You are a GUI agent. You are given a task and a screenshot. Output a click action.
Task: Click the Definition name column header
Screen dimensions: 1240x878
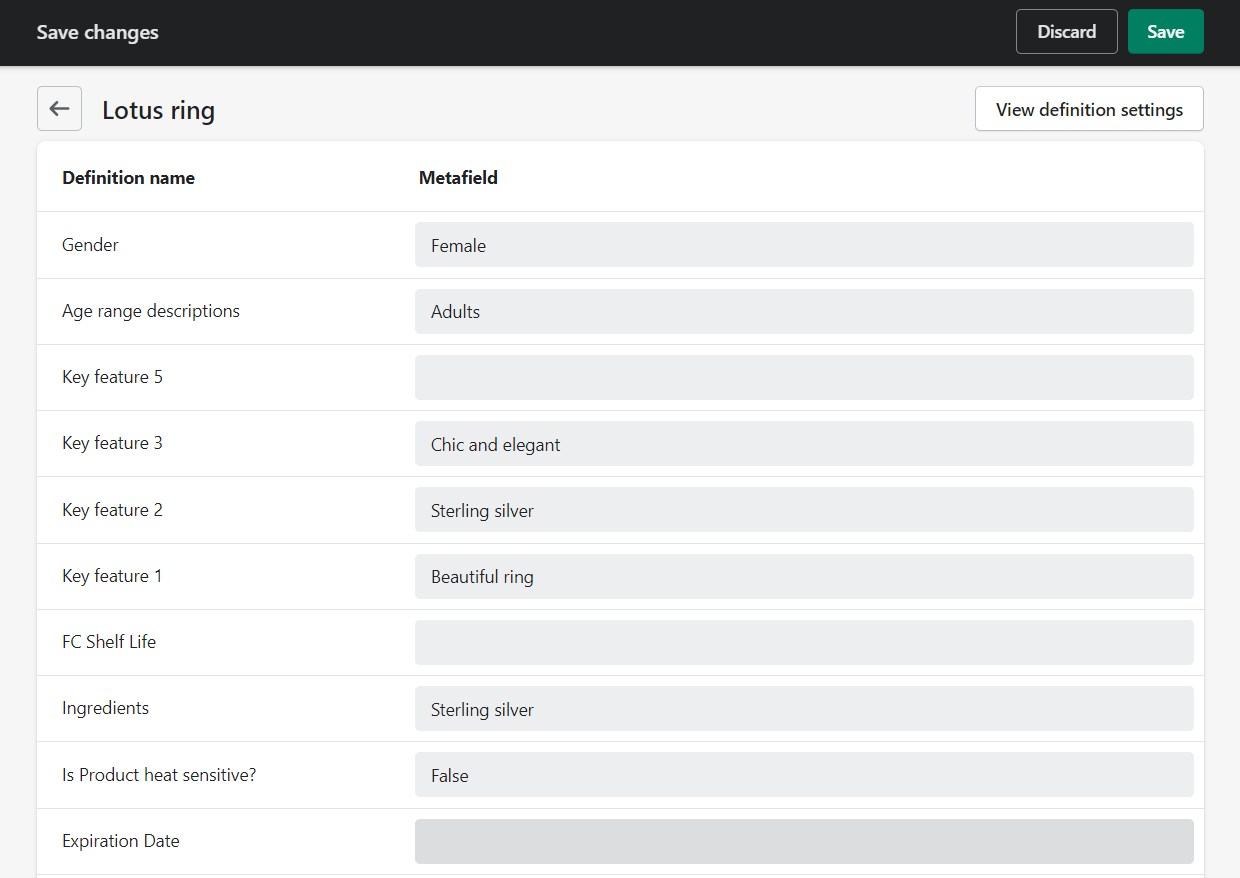coord(128,178)
